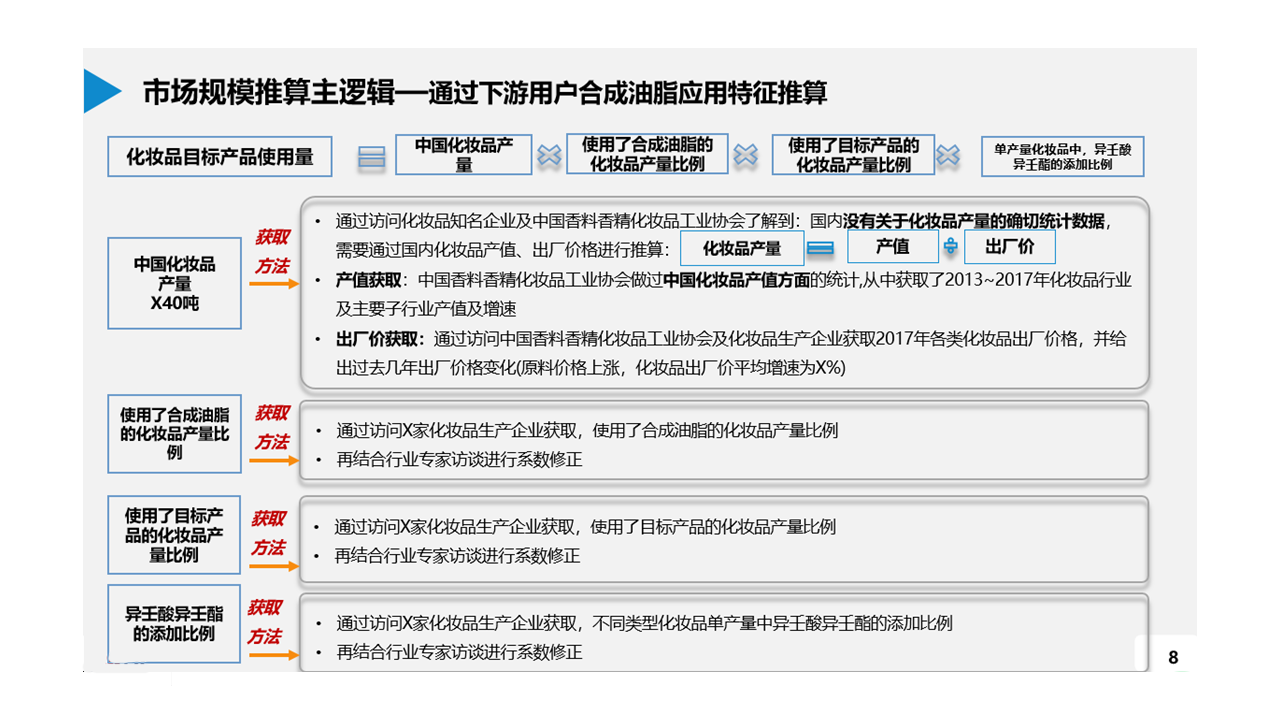
Task: Select the left 中国化妆品产量 X40吨 box
Action: click(x=175, y=283)
